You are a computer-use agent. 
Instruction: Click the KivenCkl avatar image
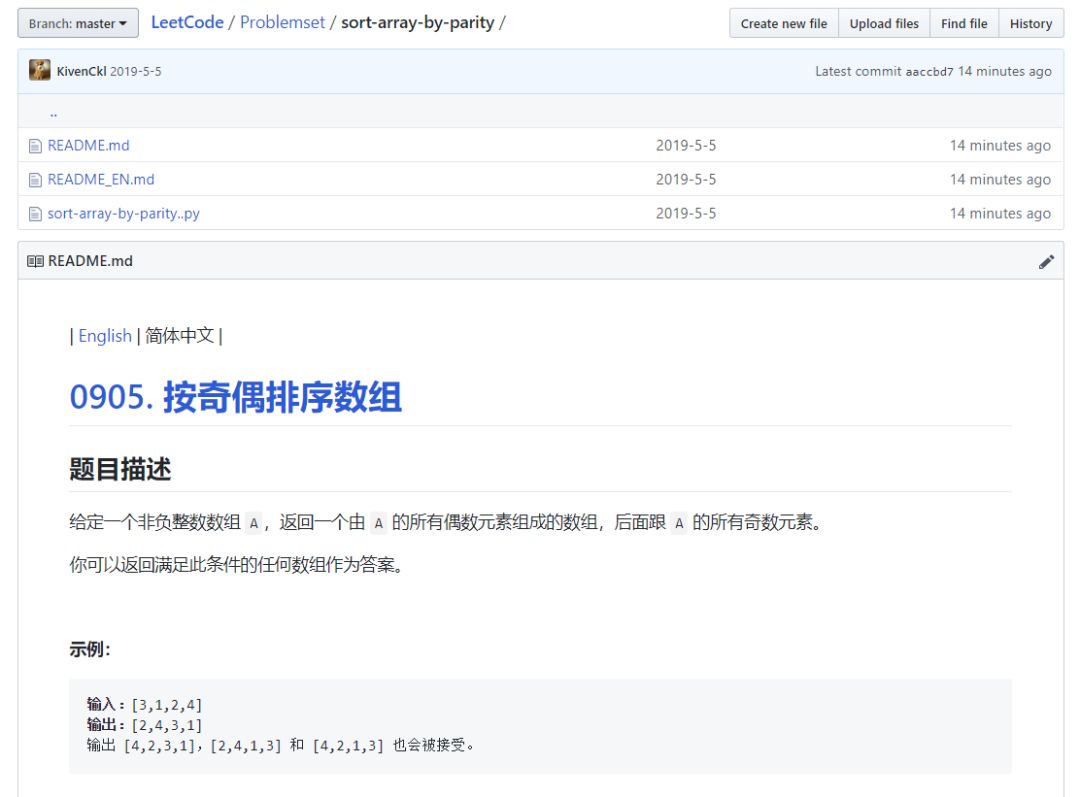click(x=40, y=70)
